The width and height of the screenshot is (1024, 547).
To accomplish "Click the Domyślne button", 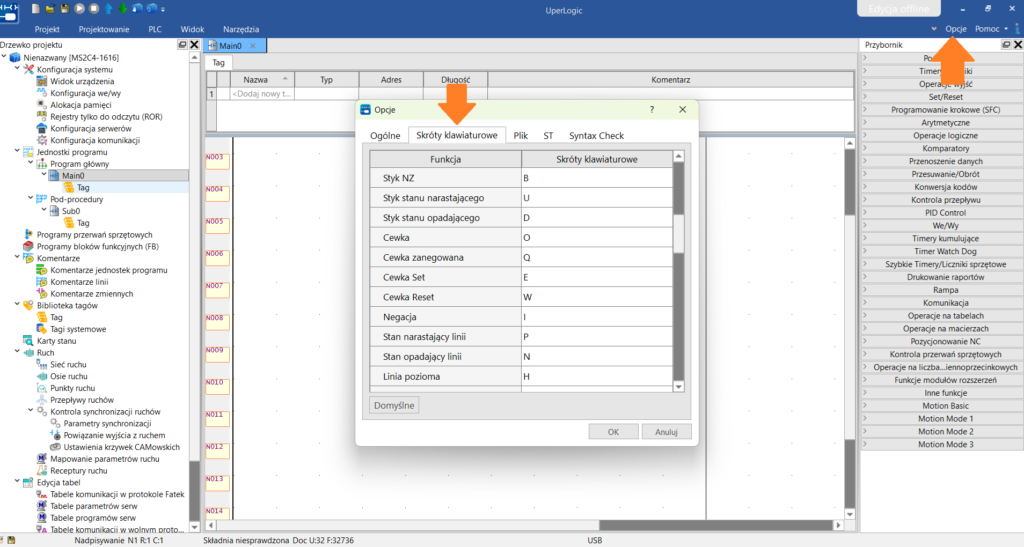I will pyautogui.click(x=394, y=405).
